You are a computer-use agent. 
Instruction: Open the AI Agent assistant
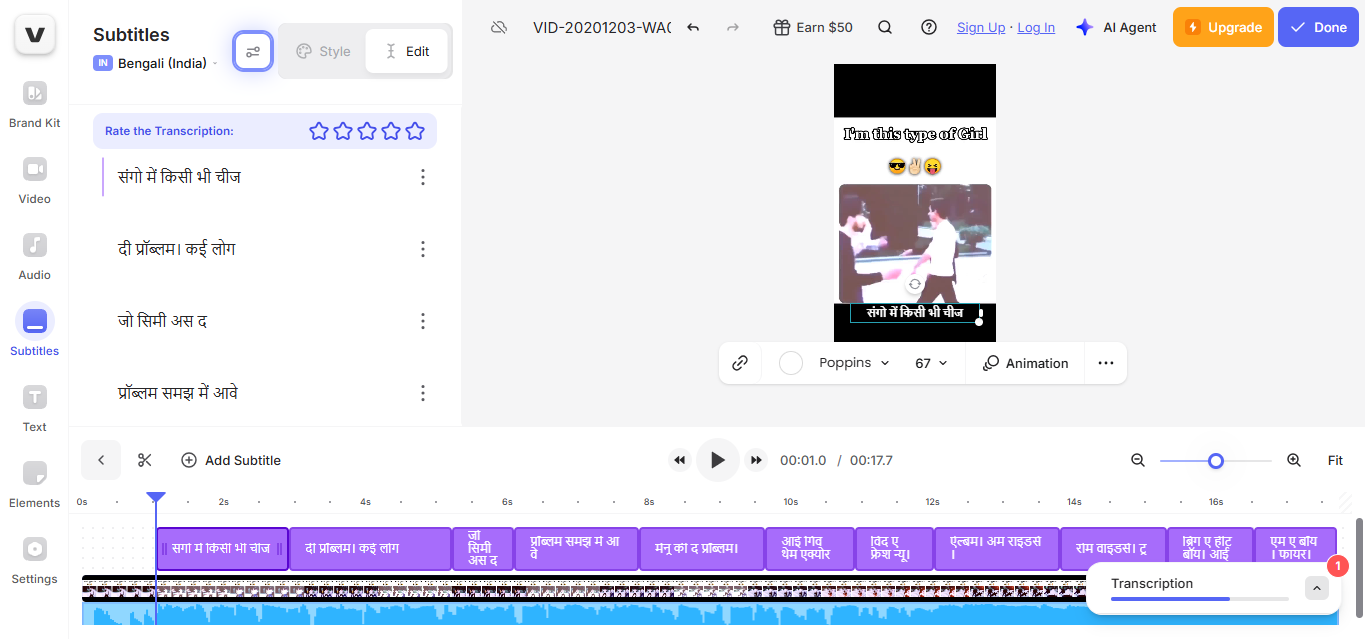[1115, 27]
